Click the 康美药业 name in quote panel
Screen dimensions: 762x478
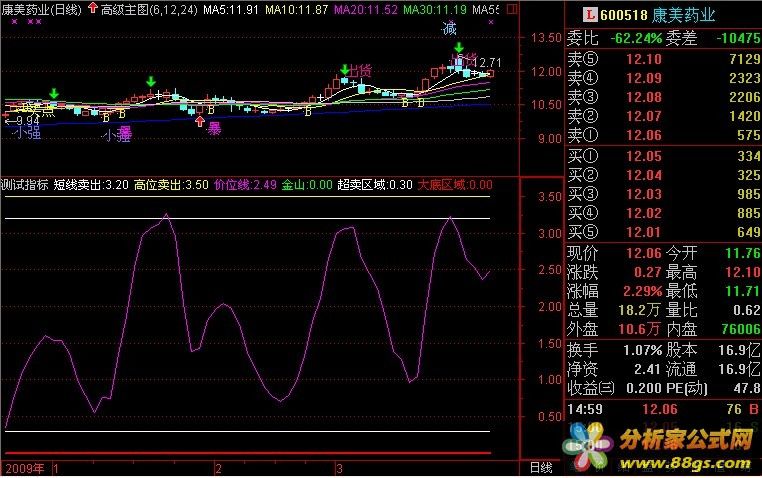coord(683,16)
